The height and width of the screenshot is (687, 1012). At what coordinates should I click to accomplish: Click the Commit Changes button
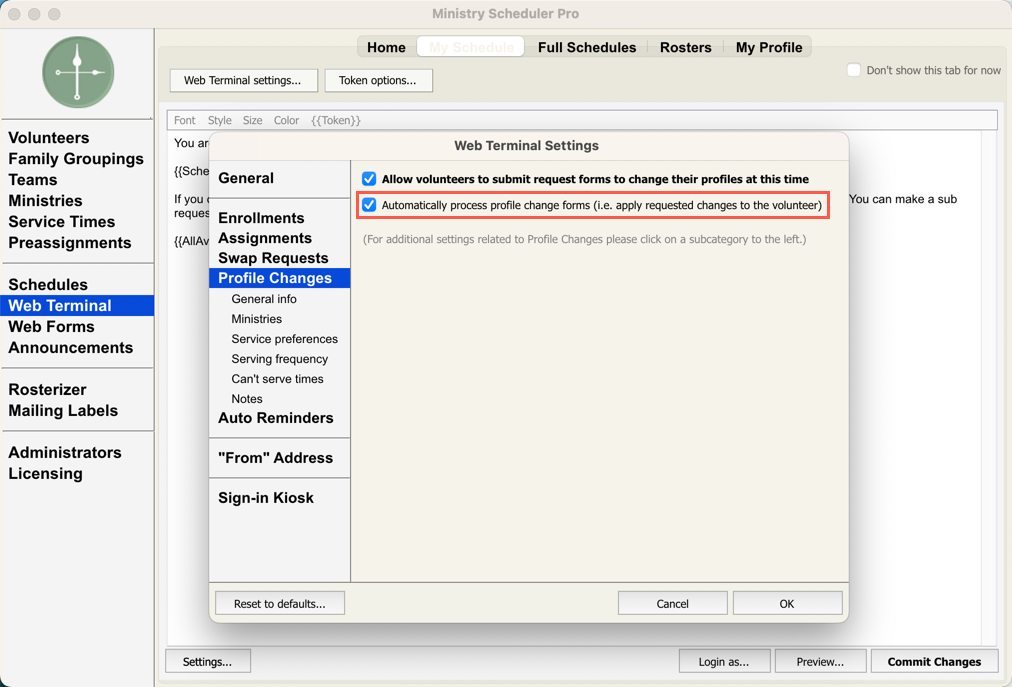point(935,661)
